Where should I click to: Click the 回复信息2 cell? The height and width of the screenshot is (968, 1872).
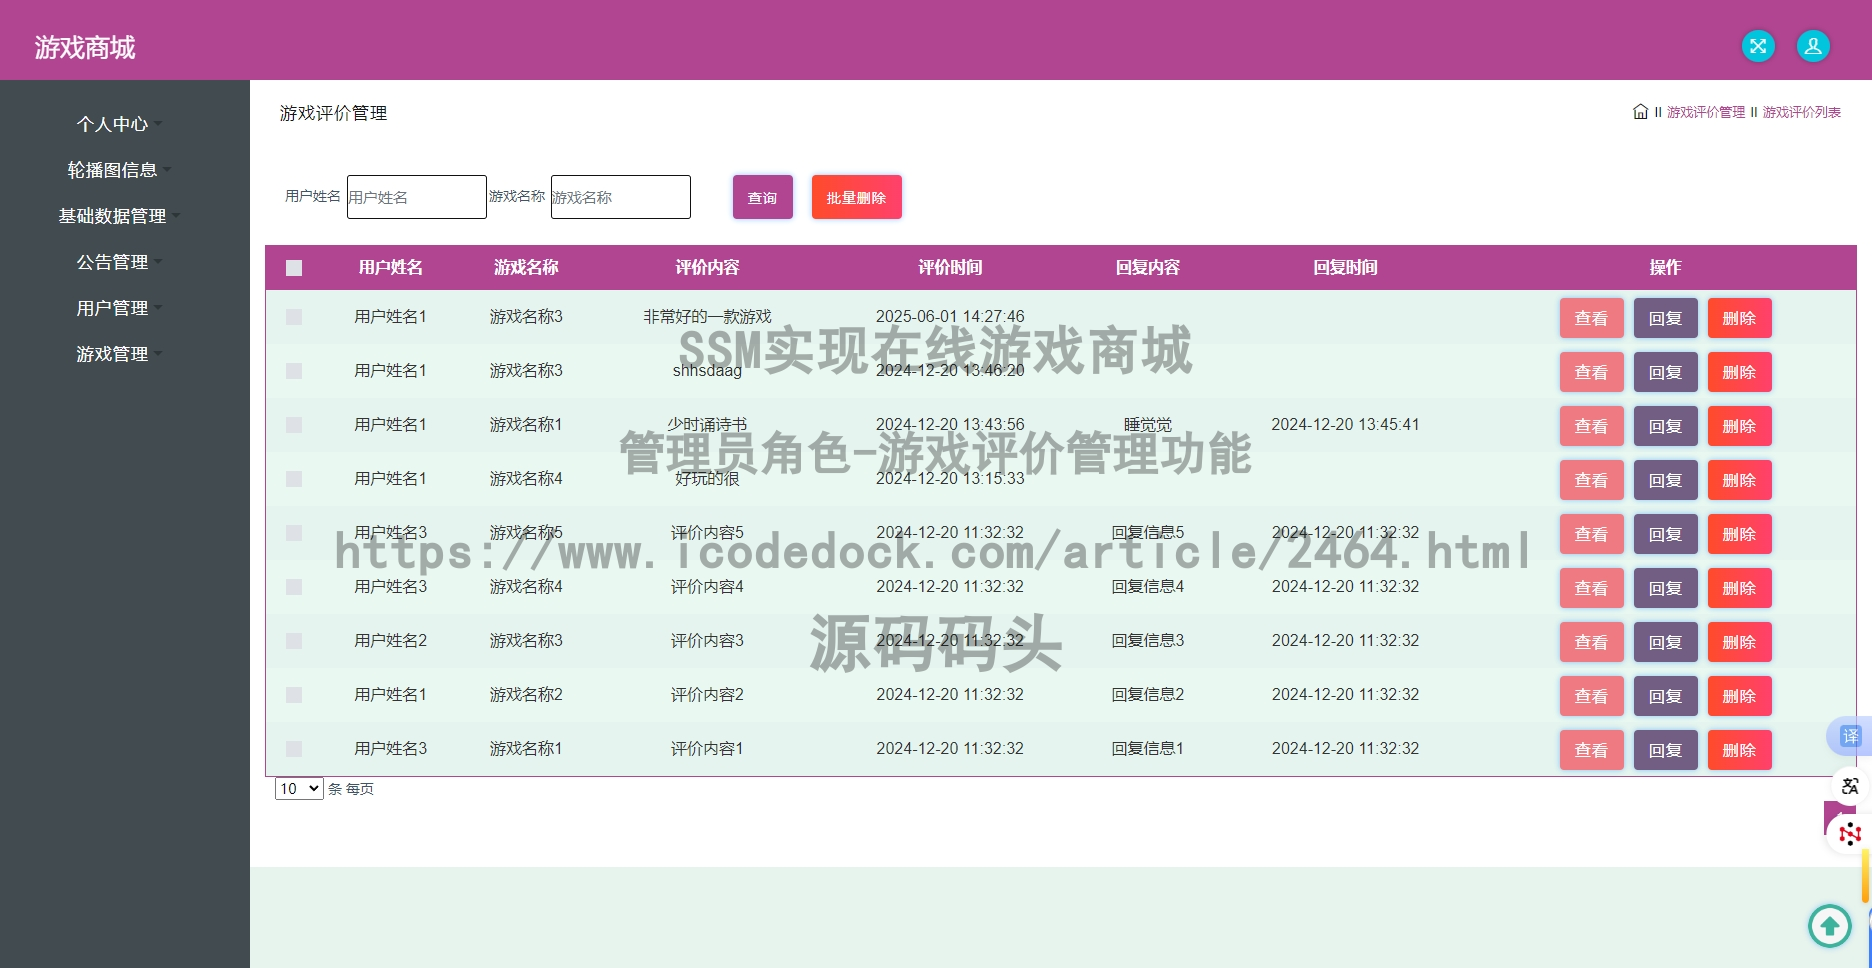[x=1148, y=694]
